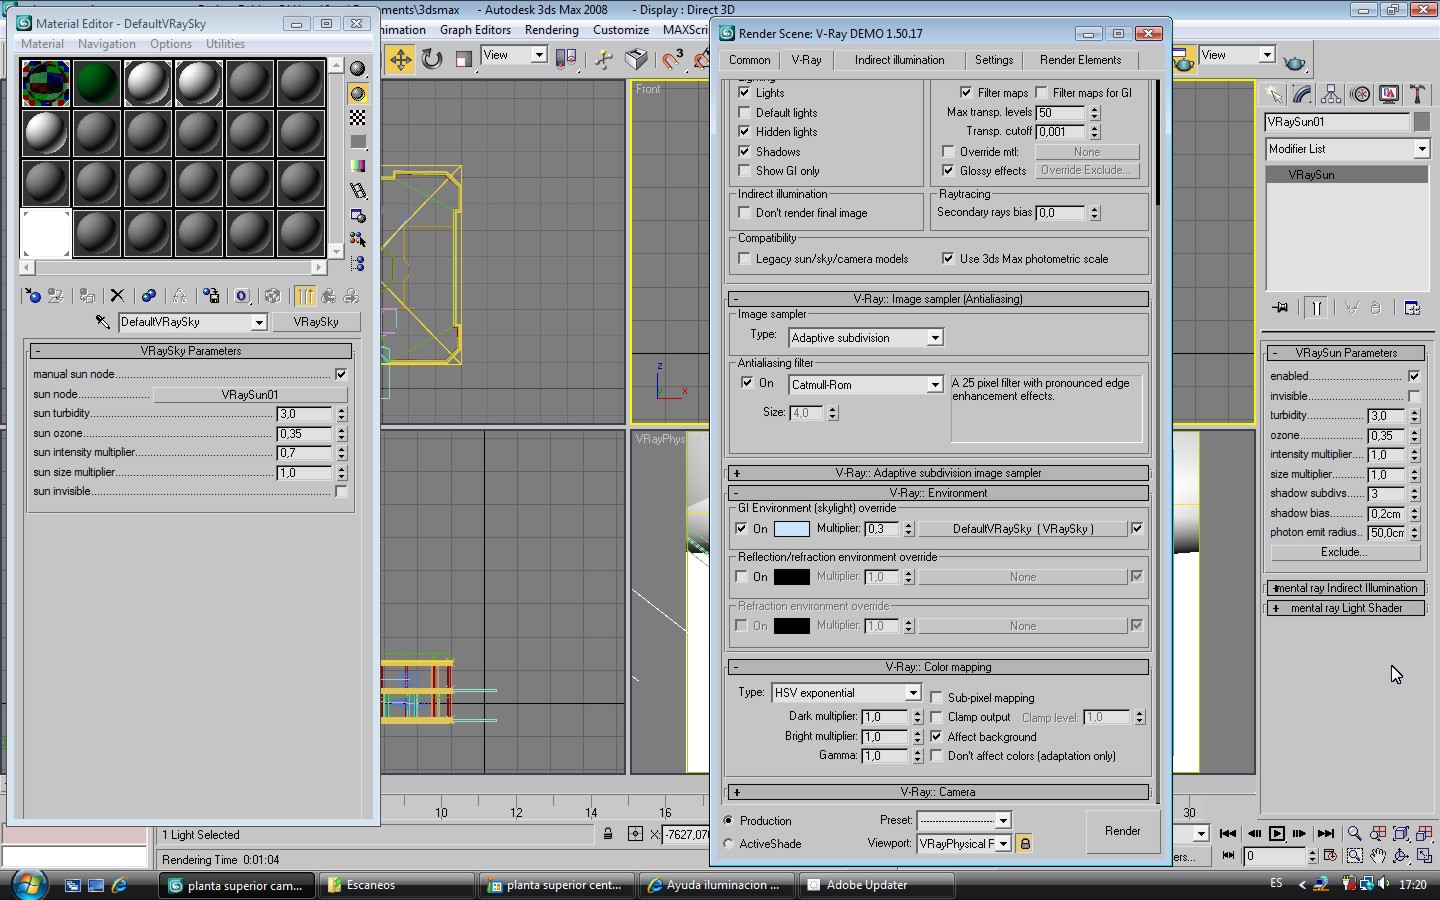1440x900 pixels.
Task: Toggle manual sun node checkbox
Action: [x=341, y=374]
